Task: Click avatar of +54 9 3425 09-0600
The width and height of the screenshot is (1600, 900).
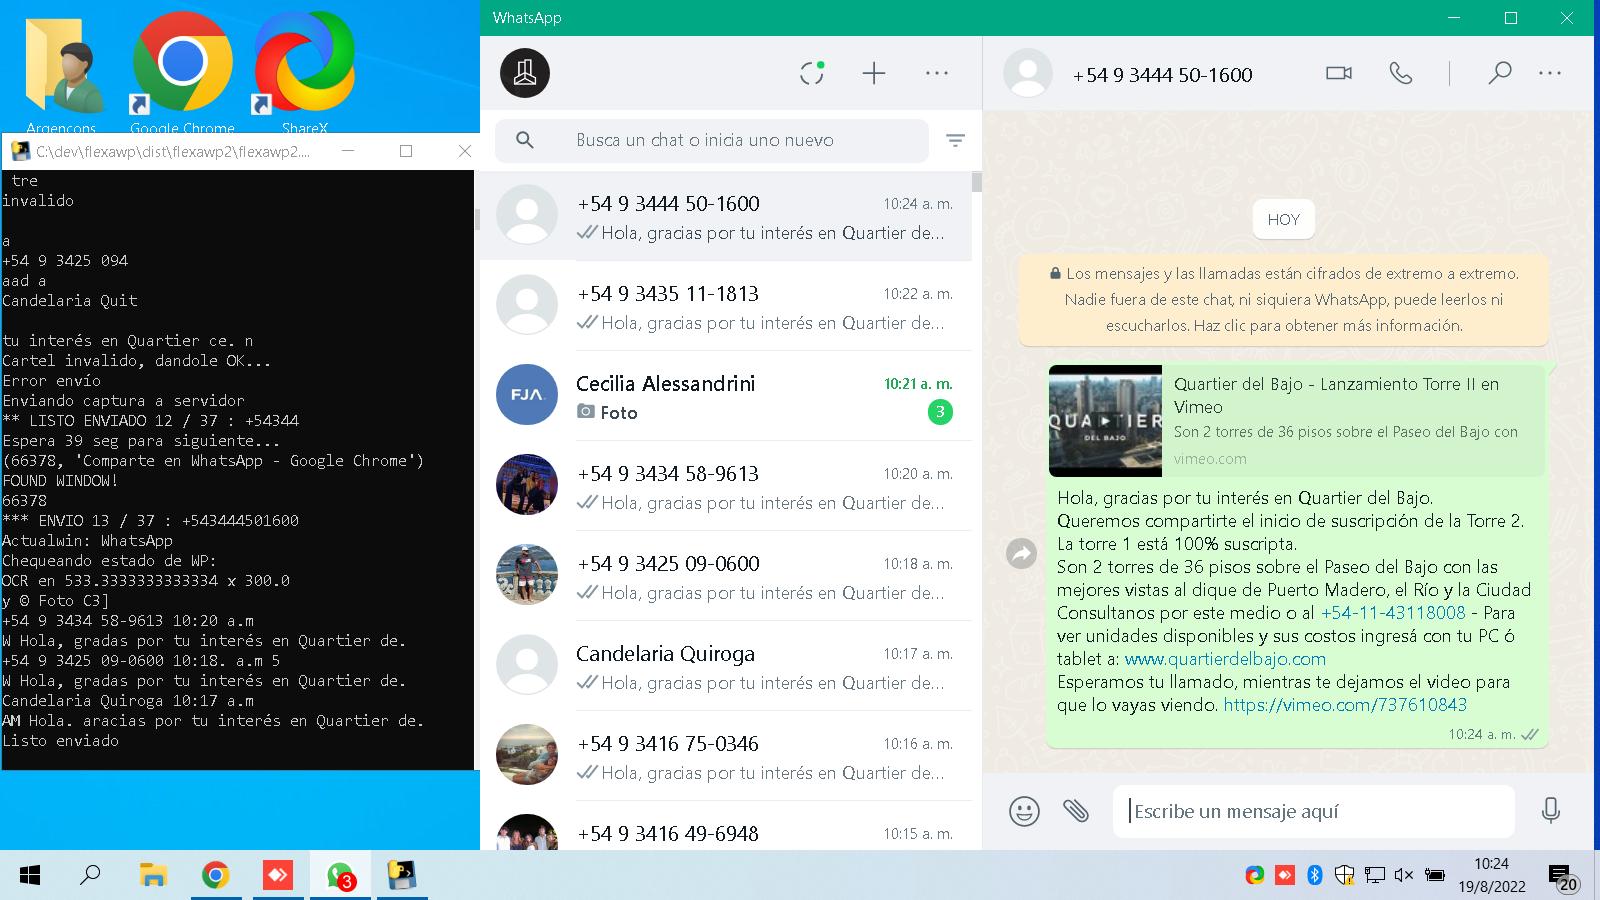Action: click(527, 575)
